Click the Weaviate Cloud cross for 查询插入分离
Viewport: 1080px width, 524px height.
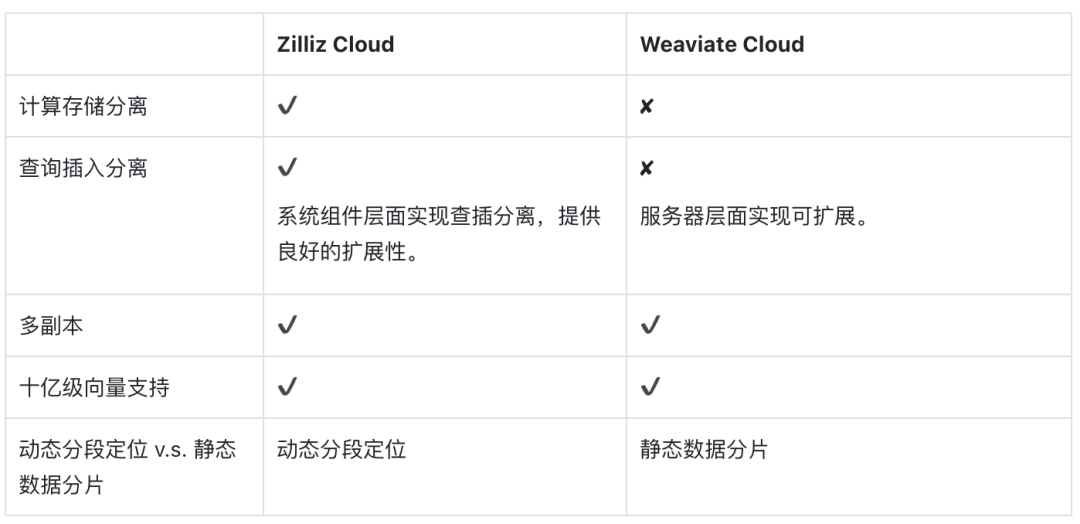tap(647, 168)
